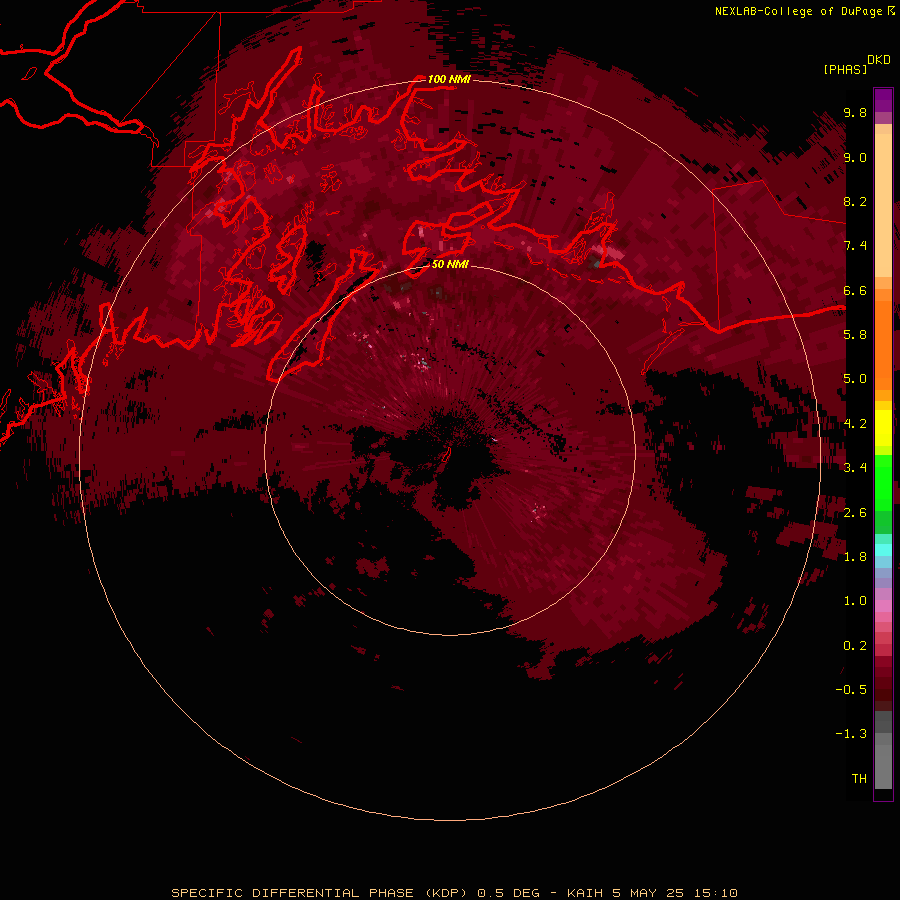Click the [PHAS] units label
Image resolution: width=900 pixels, height=900 pixels.
pos(845,69)
